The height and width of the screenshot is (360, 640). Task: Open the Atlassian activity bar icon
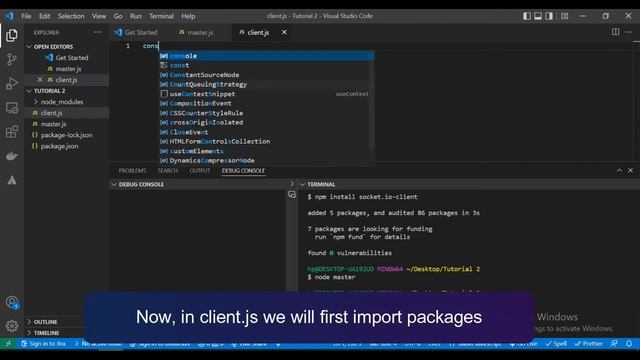click(12, 180)
